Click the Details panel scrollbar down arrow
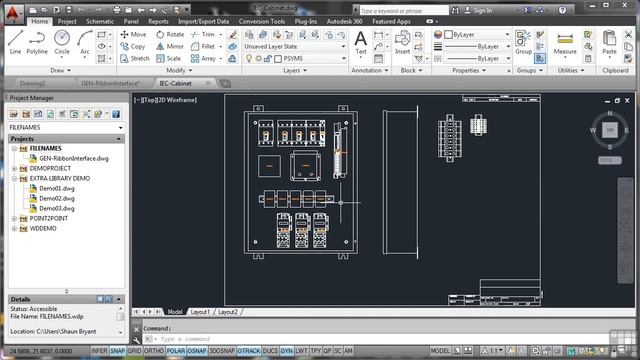The height and width of the screenshot is (360, 640). [x=120, y=332]
